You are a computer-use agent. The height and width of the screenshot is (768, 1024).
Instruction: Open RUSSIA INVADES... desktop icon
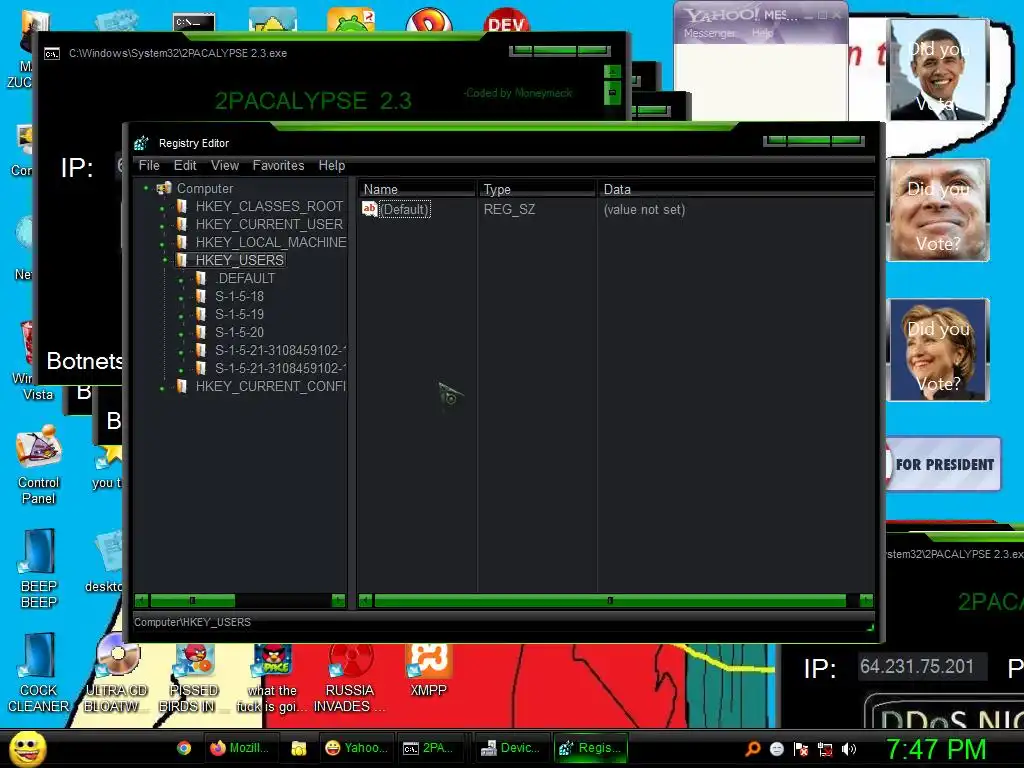pos(350,676)
